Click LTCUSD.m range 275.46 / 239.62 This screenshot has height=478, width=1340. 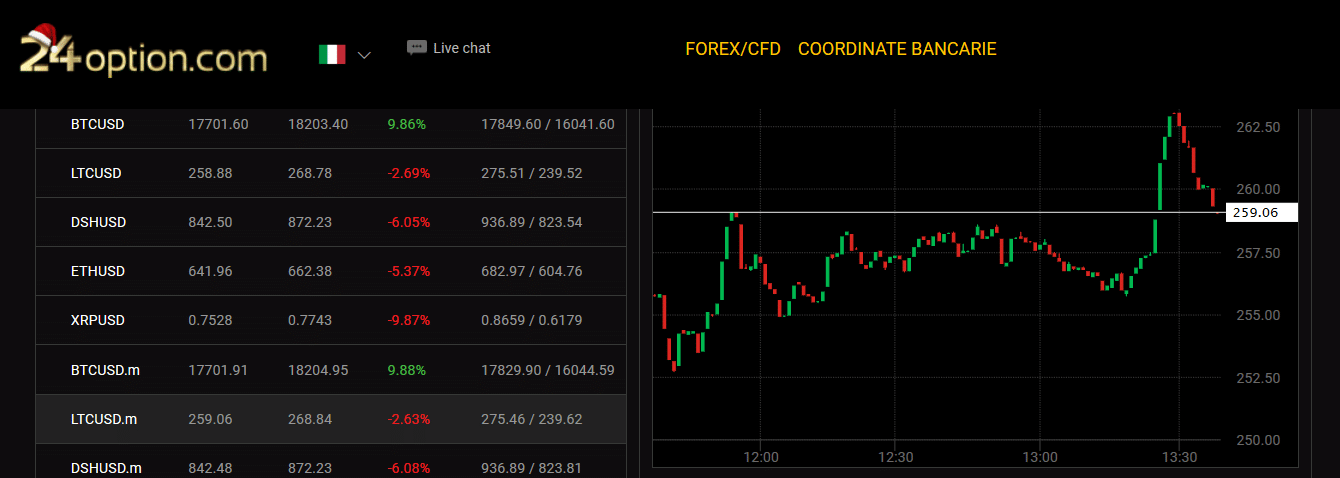click(x=532, y=419)
